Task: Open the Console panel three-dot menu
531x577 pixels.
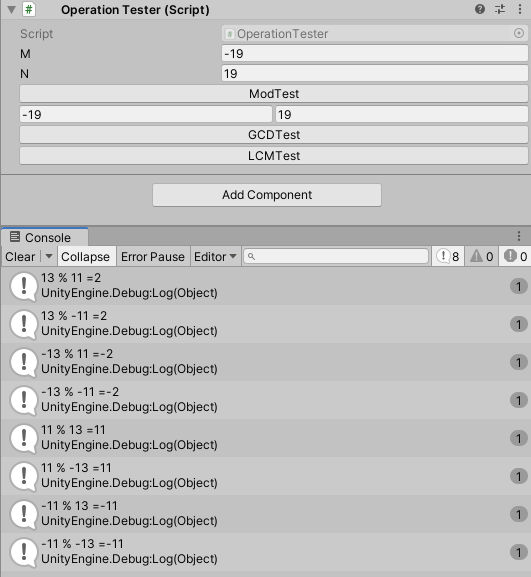Action: click(519, 236)
